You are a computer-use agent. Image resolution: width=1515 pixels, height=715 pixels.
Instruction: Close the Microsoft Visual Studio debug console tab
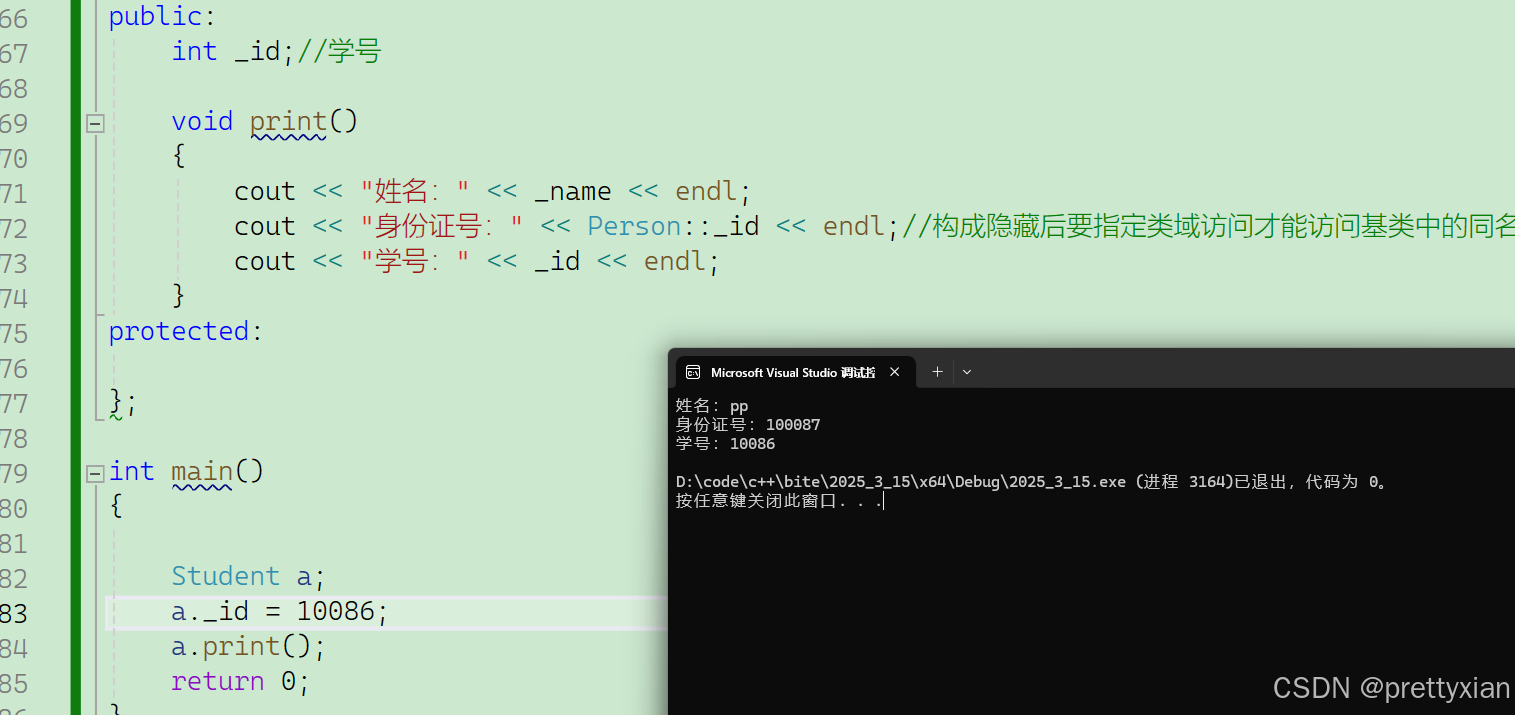894,372
